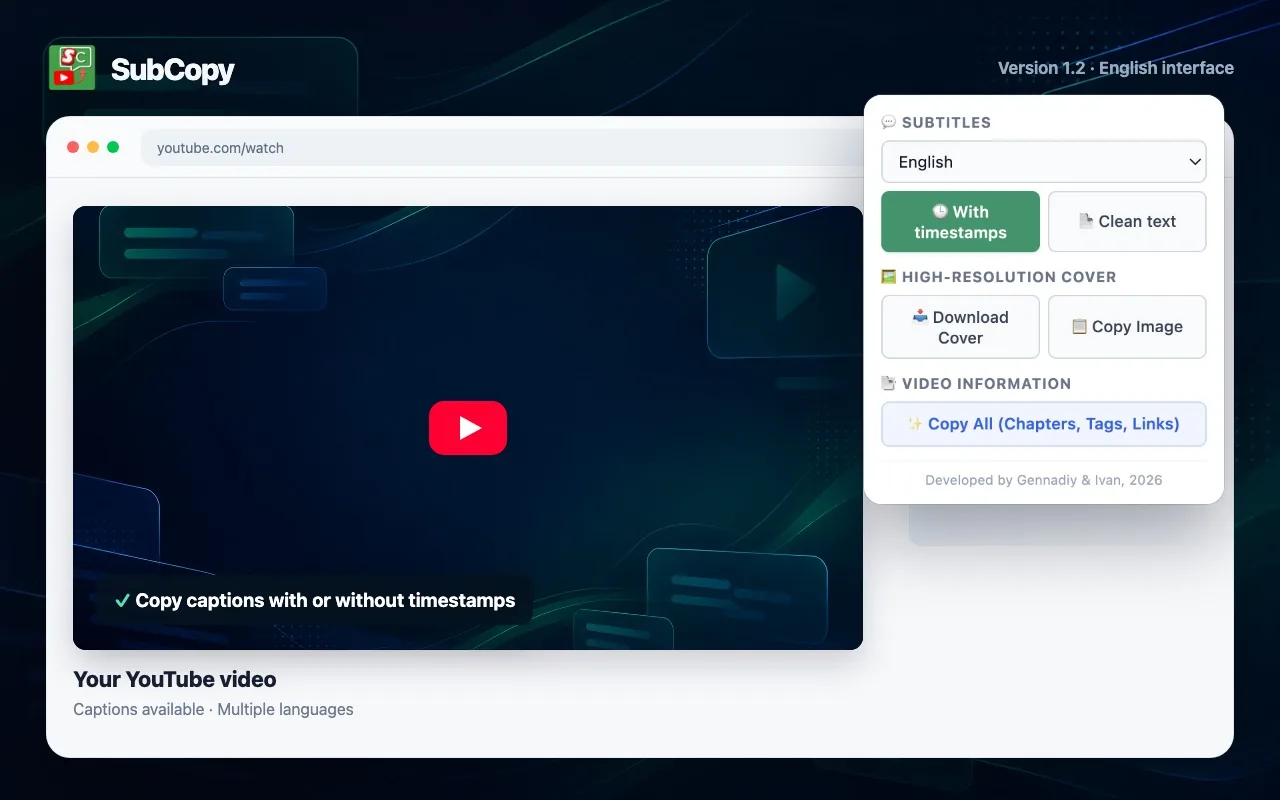Viewport: 1280px width, 800px height.
Task: Click Developed by Gennadiy & Ivan, 2026
Action: [1043, 480]
